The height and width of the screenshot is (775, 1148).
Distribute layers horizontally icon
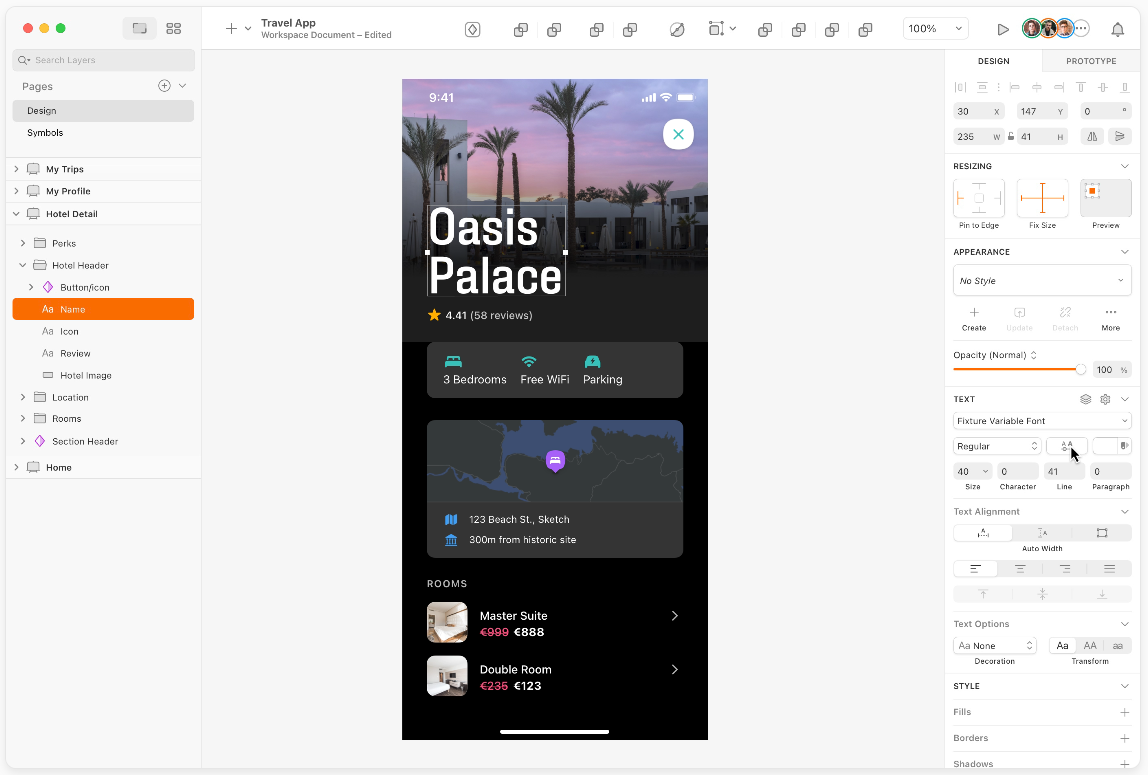960,87
